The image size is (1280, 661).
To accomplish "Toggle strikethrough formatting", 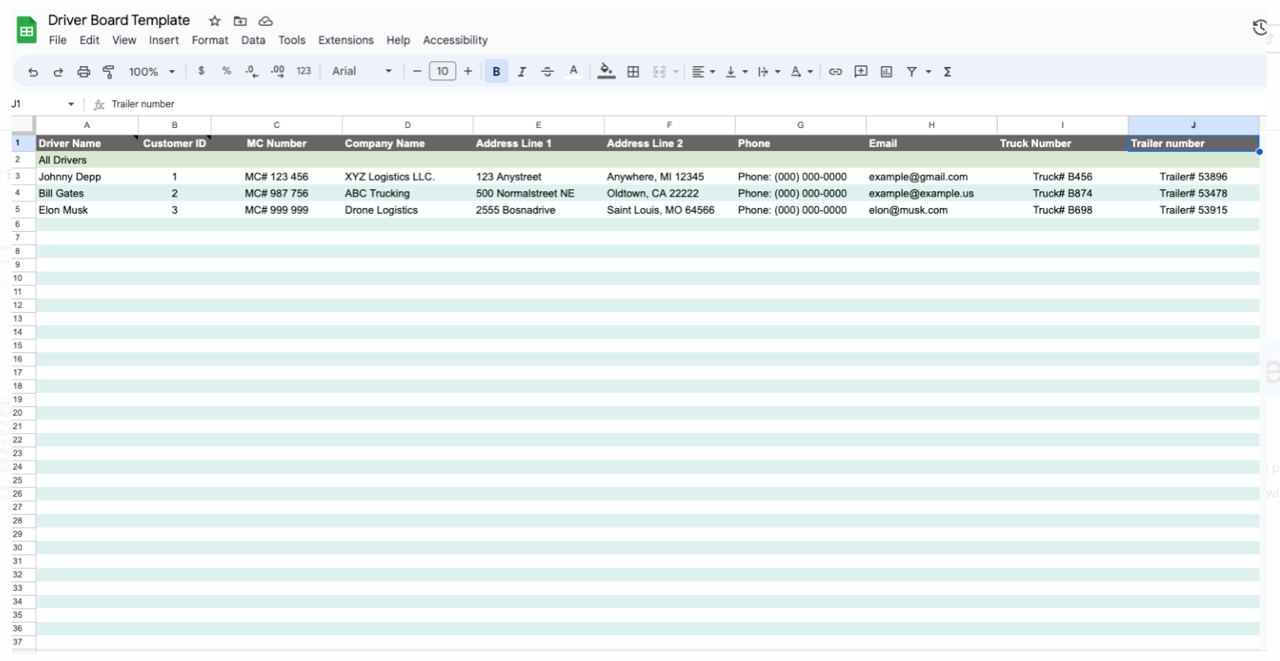I will (x=547, y=72).
